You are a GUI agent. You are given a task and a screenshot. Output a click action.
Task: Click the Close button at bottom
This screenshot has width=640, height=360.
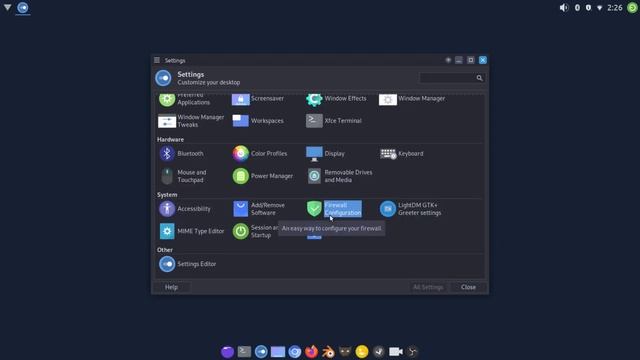(x=468, y=287)
